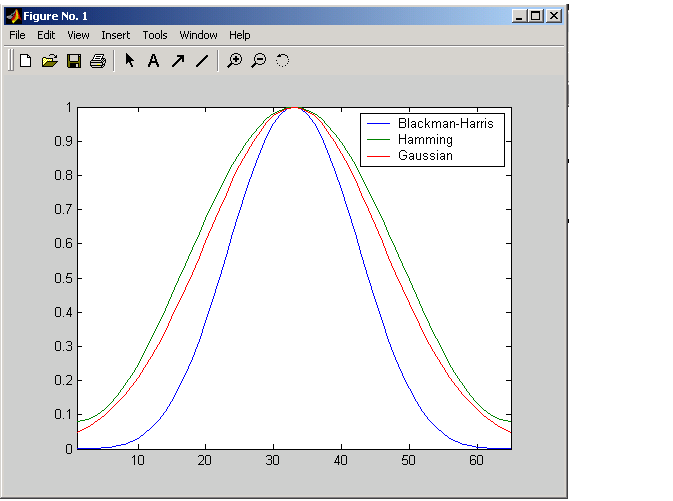The height and width of the screenshot is (501, 673).
Task: Select the Insert Line tool
Action: tap(202, 61)
